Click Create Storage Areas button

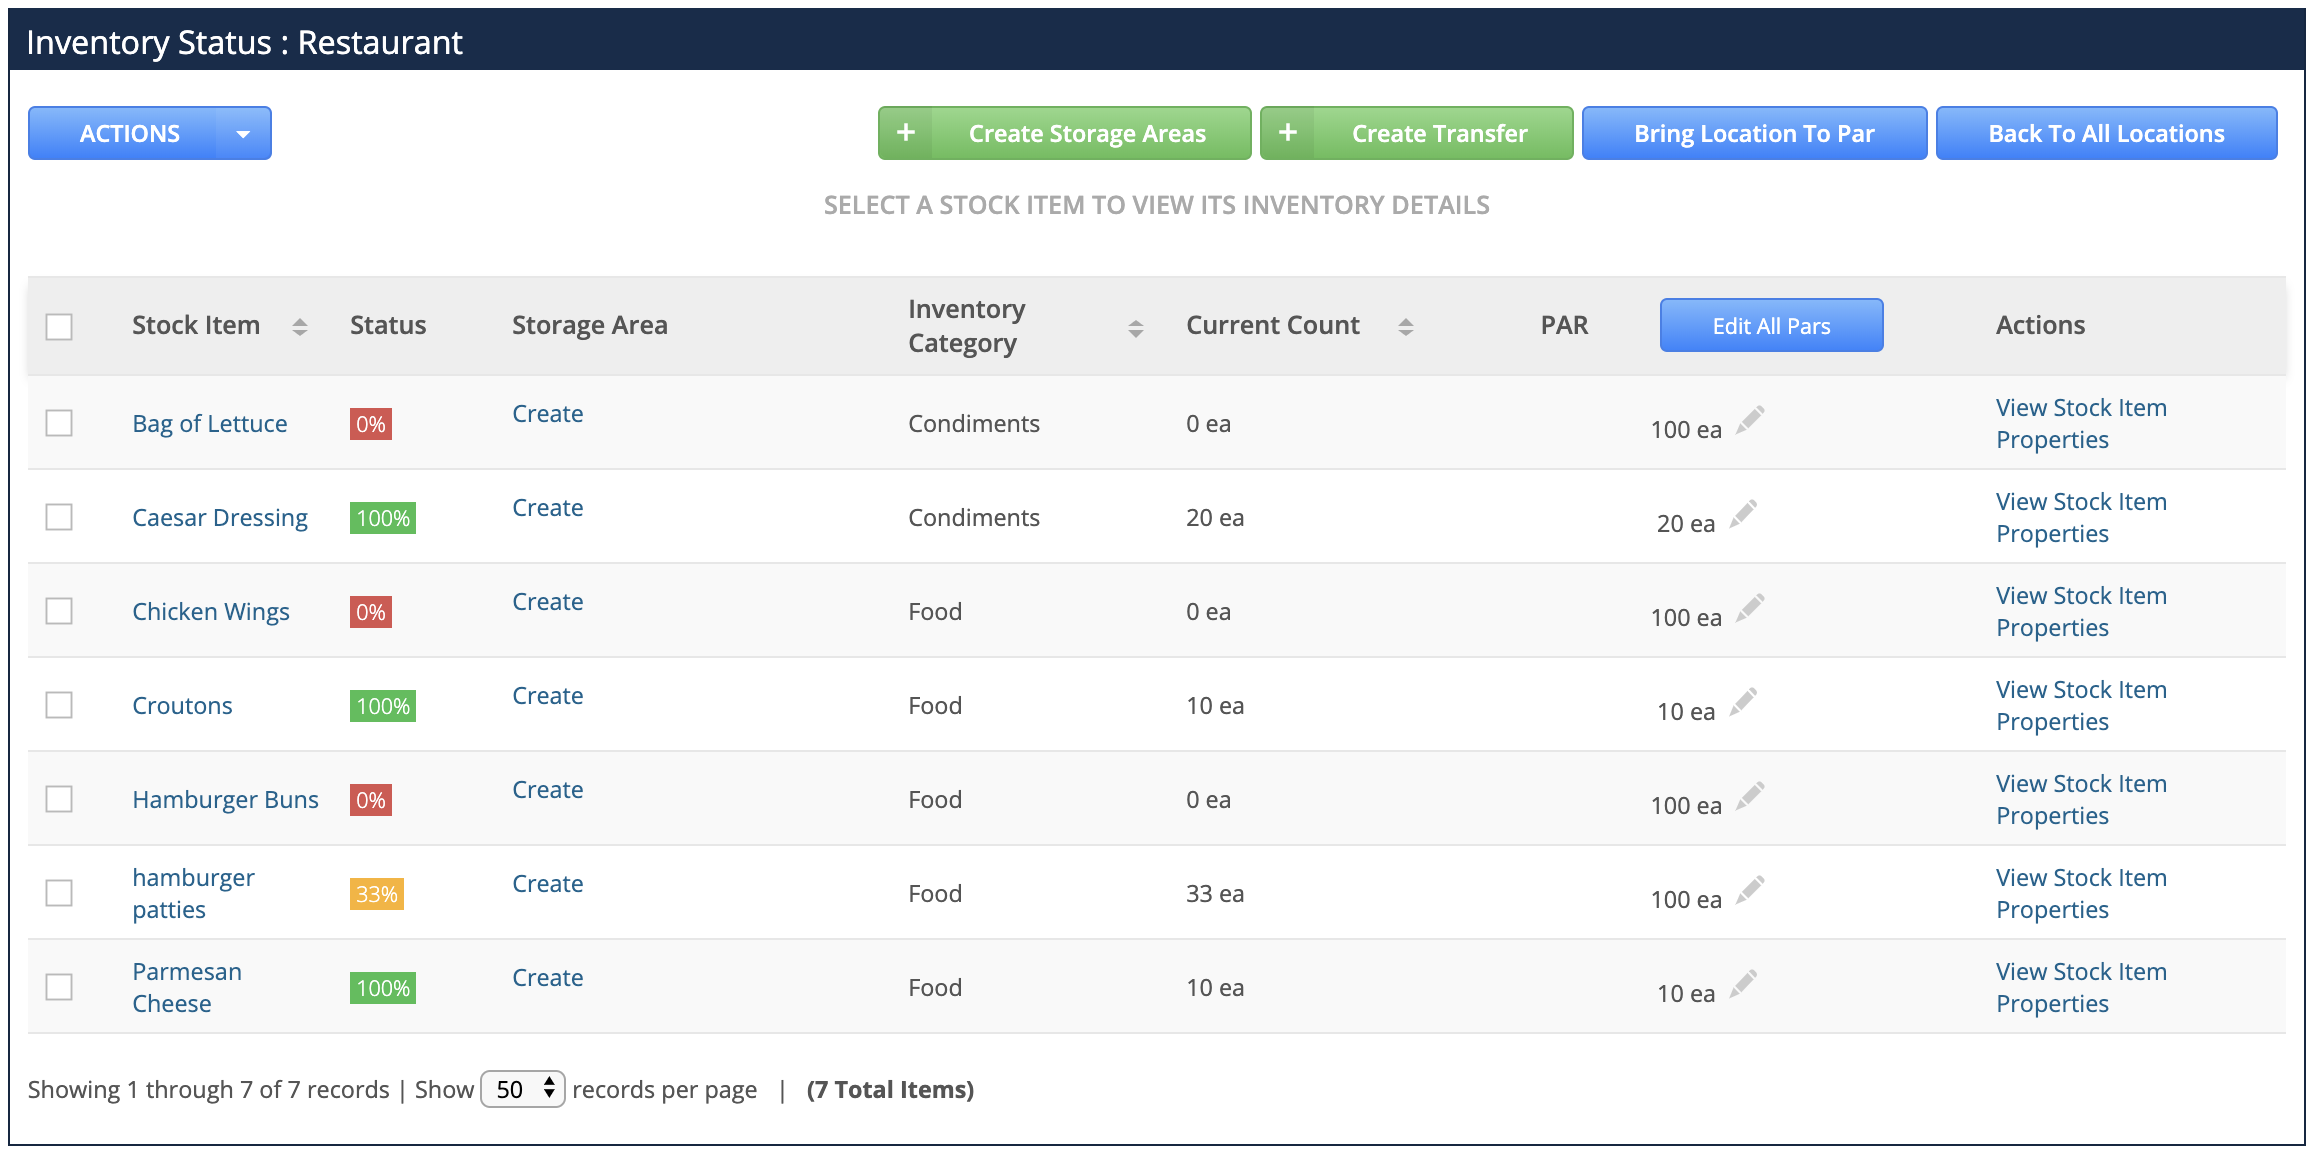[1064, 133]
